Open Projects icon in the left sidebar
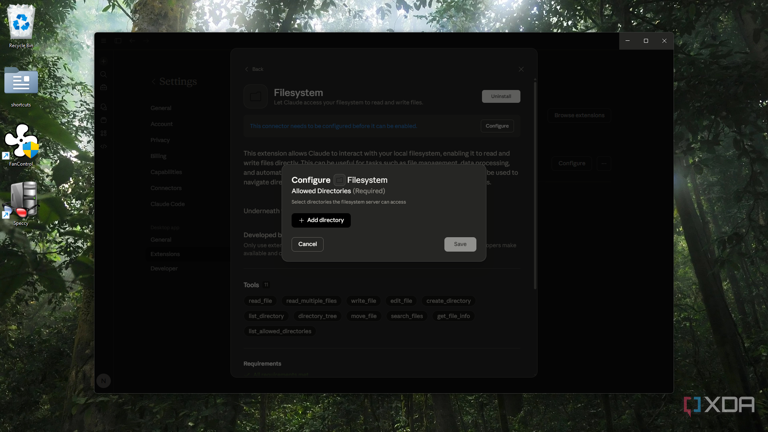768x432 pixels. click(x=103, y=120)
